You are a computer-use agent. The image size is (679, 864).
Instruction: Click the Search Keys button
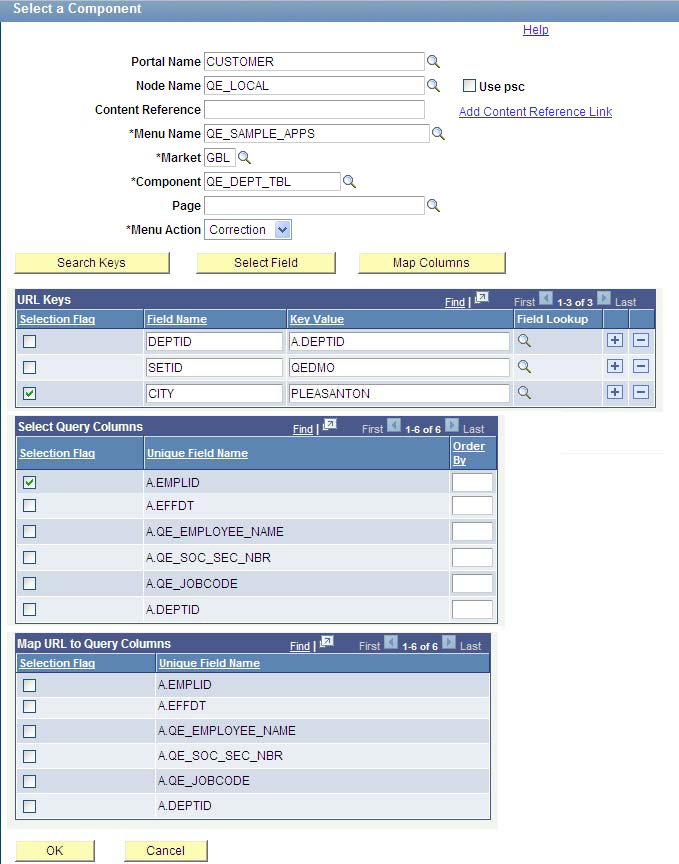[x=92, y=263]
